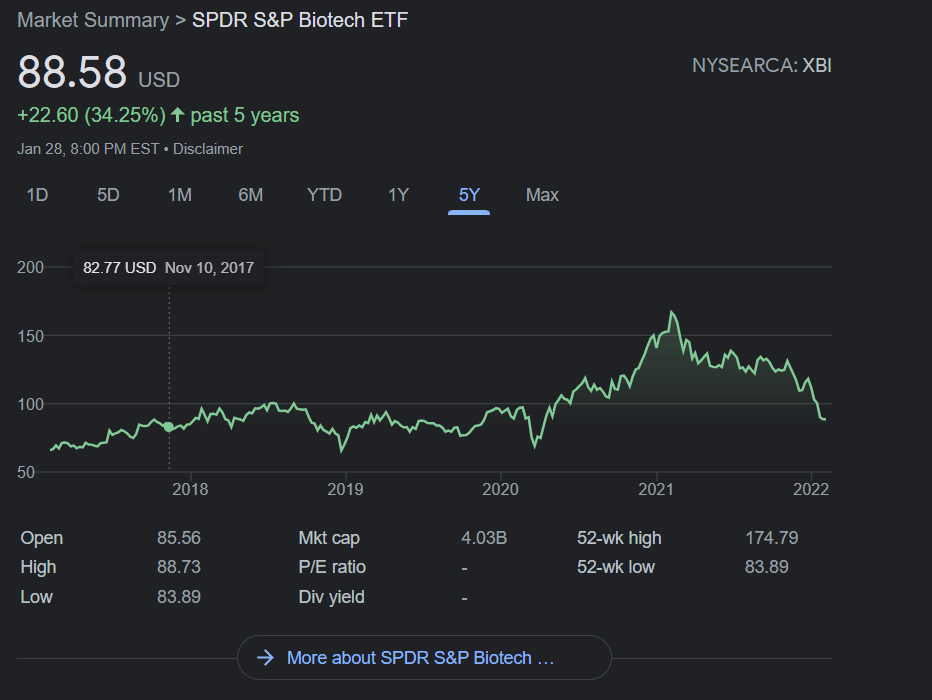
Task: Select the active 5Y range tab
Action: (469, 195)
